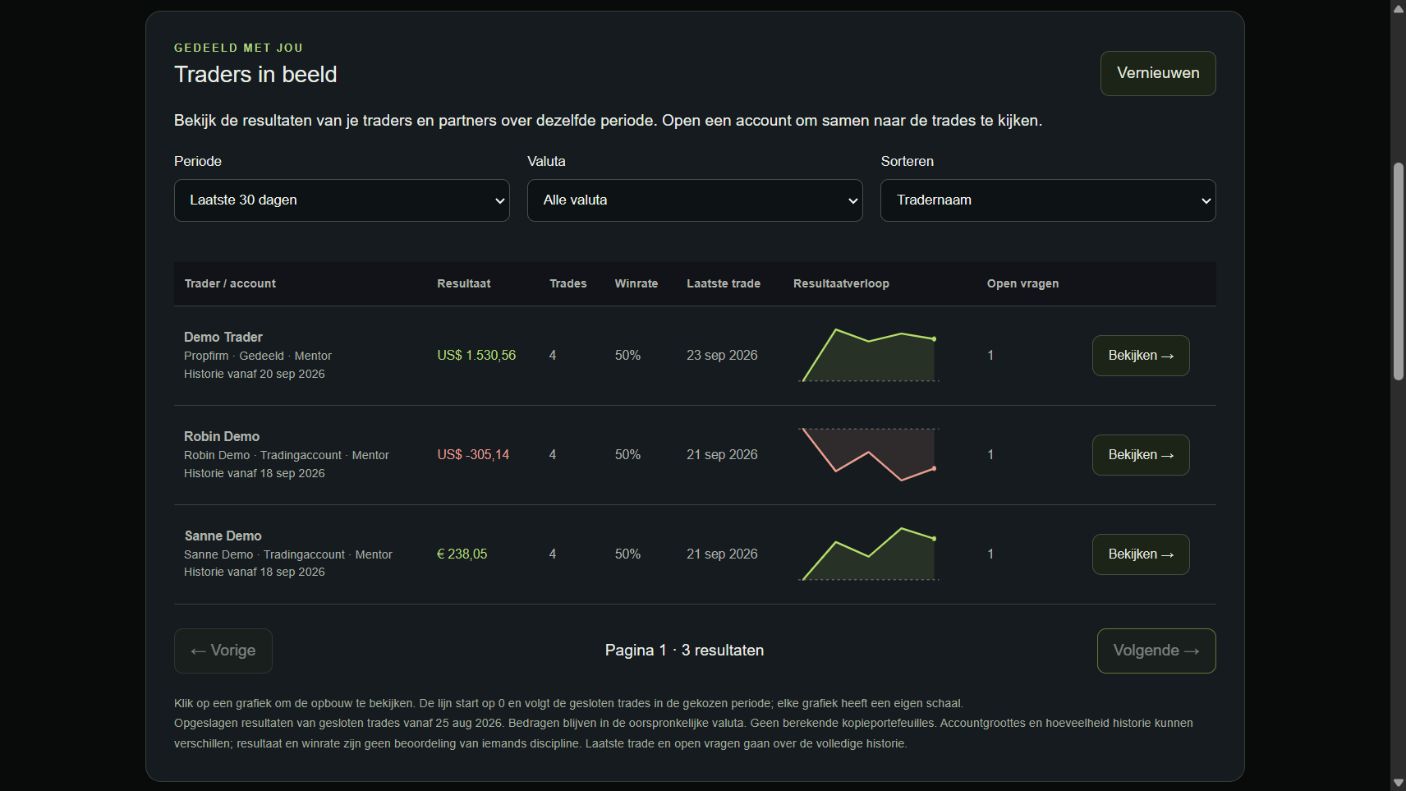
Task: Click the vertical scrollbar thumb
Action: pyautogui.click(x=1398, y=271)
